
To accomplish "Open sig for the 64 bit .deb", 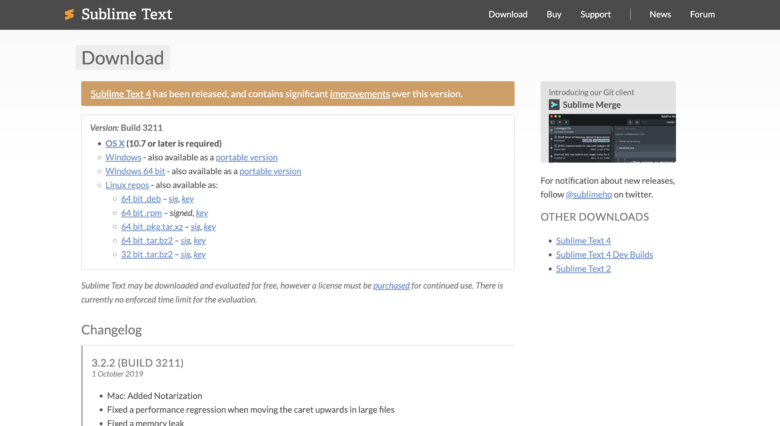I will (x=173, y=199).
